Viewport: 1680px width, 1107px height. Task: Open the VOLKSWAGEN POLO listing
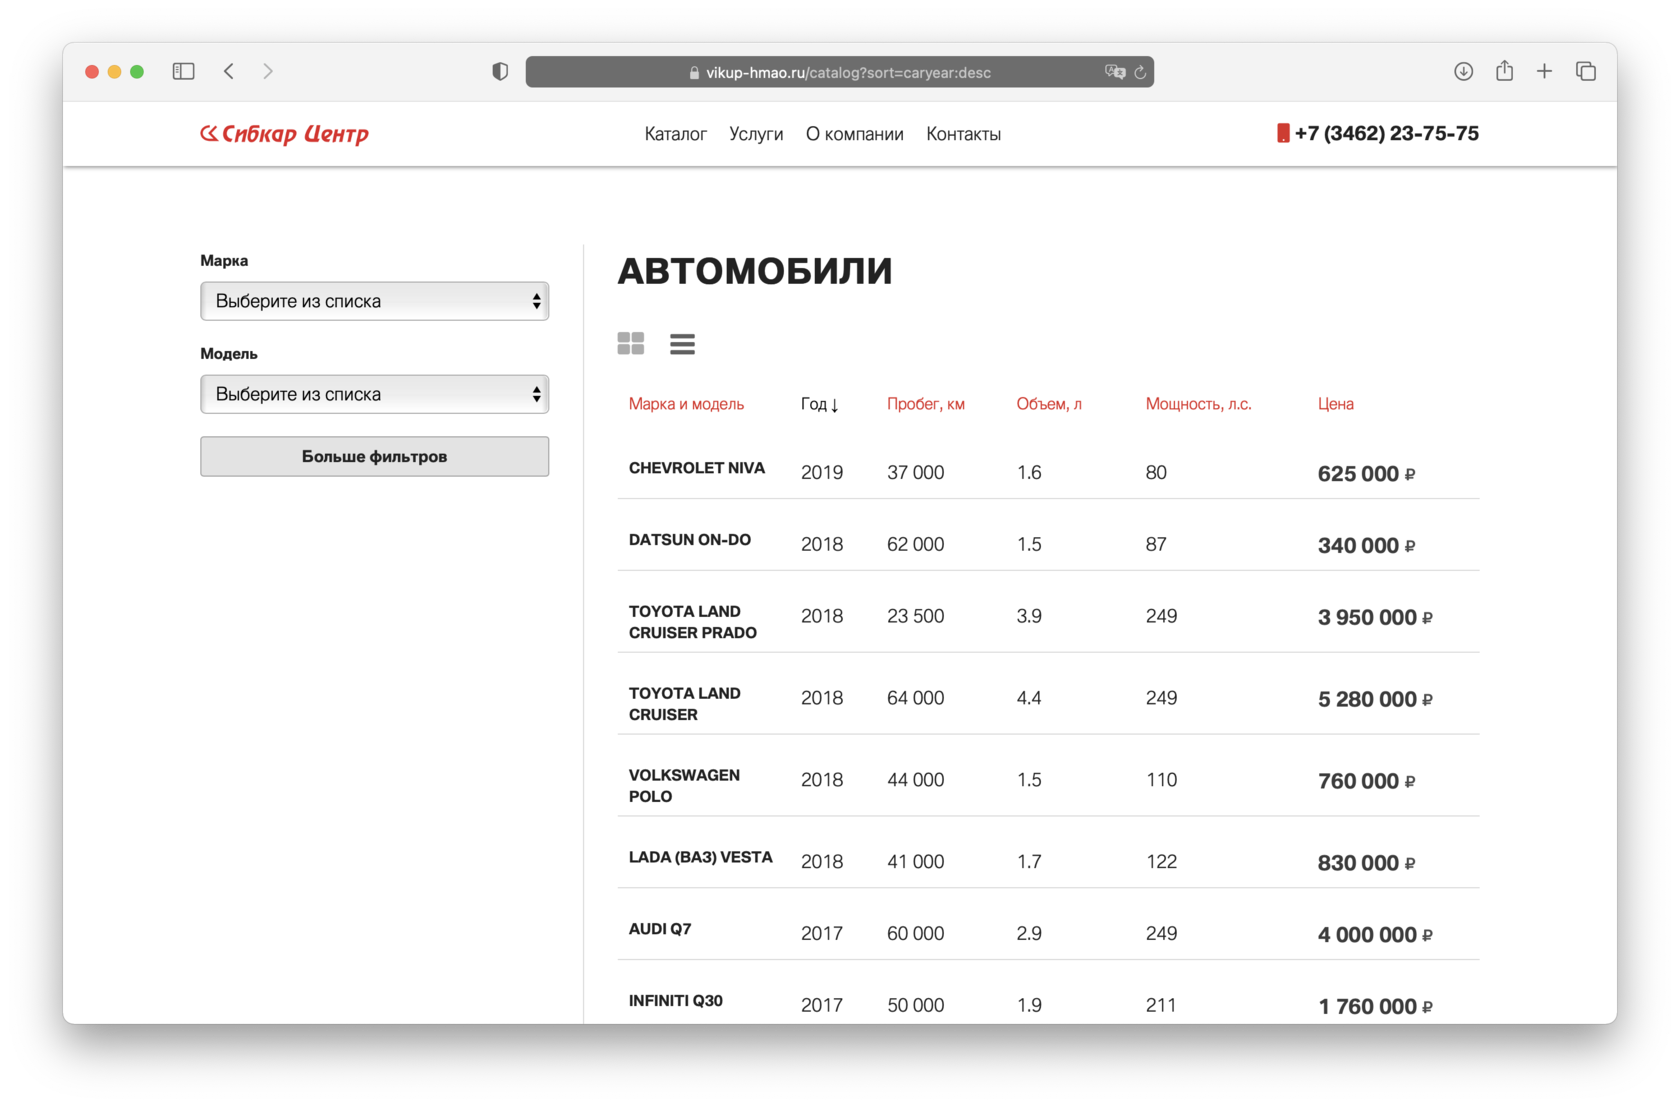(x=685, y=786)
